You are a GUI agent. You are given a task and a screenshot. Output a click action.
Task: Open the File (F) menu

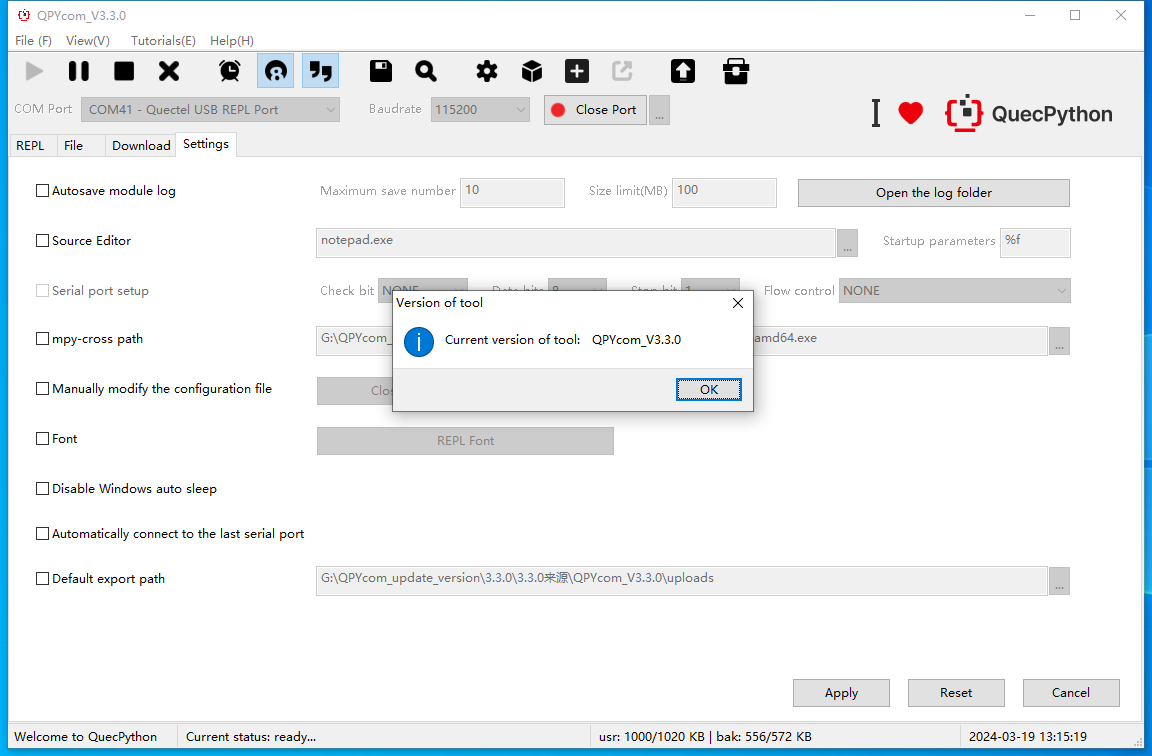(x=33, y=40)
